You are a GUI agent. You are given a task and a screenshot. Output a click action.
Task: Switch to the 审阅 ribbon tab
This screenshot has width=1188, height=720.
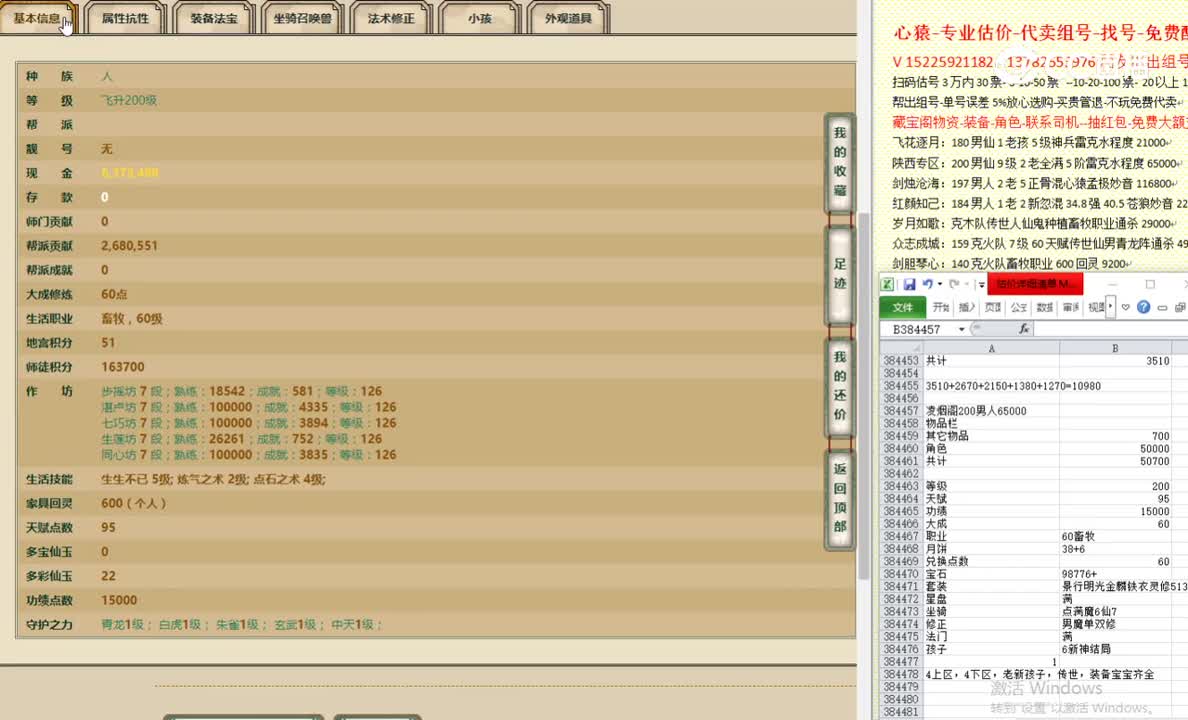click(1071, 308)
